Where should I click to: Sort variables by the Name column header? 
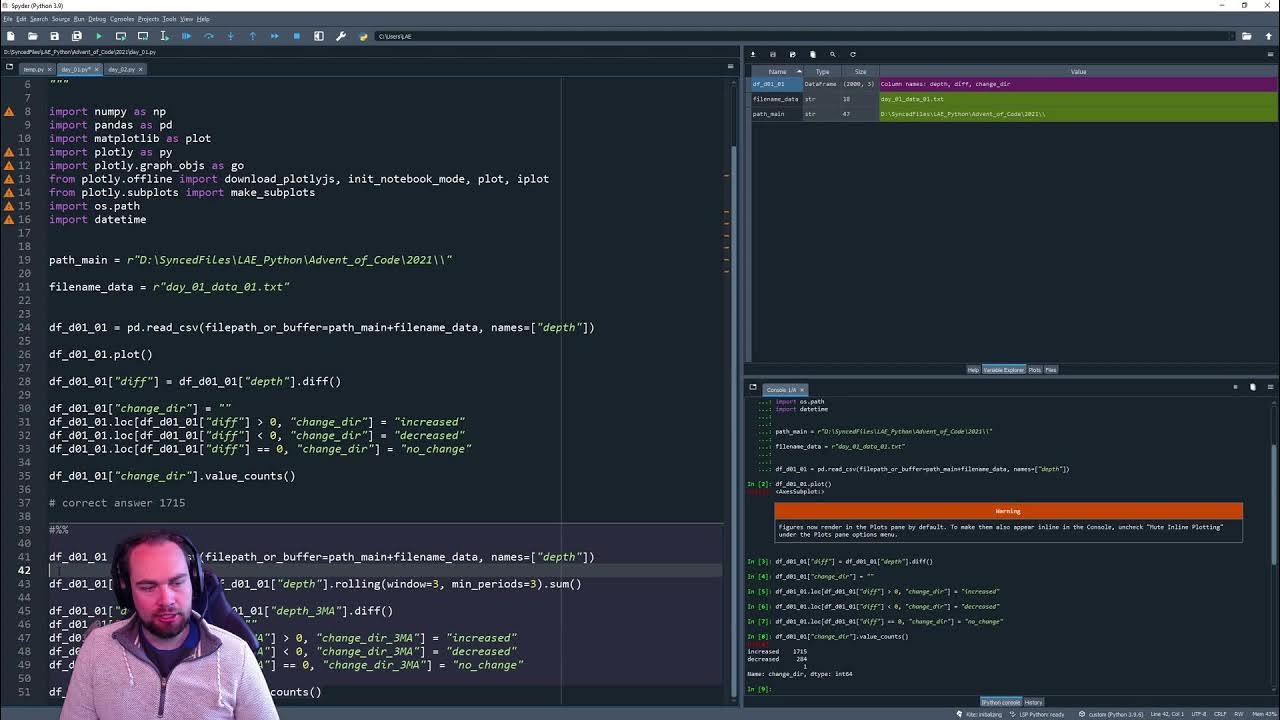777,72
